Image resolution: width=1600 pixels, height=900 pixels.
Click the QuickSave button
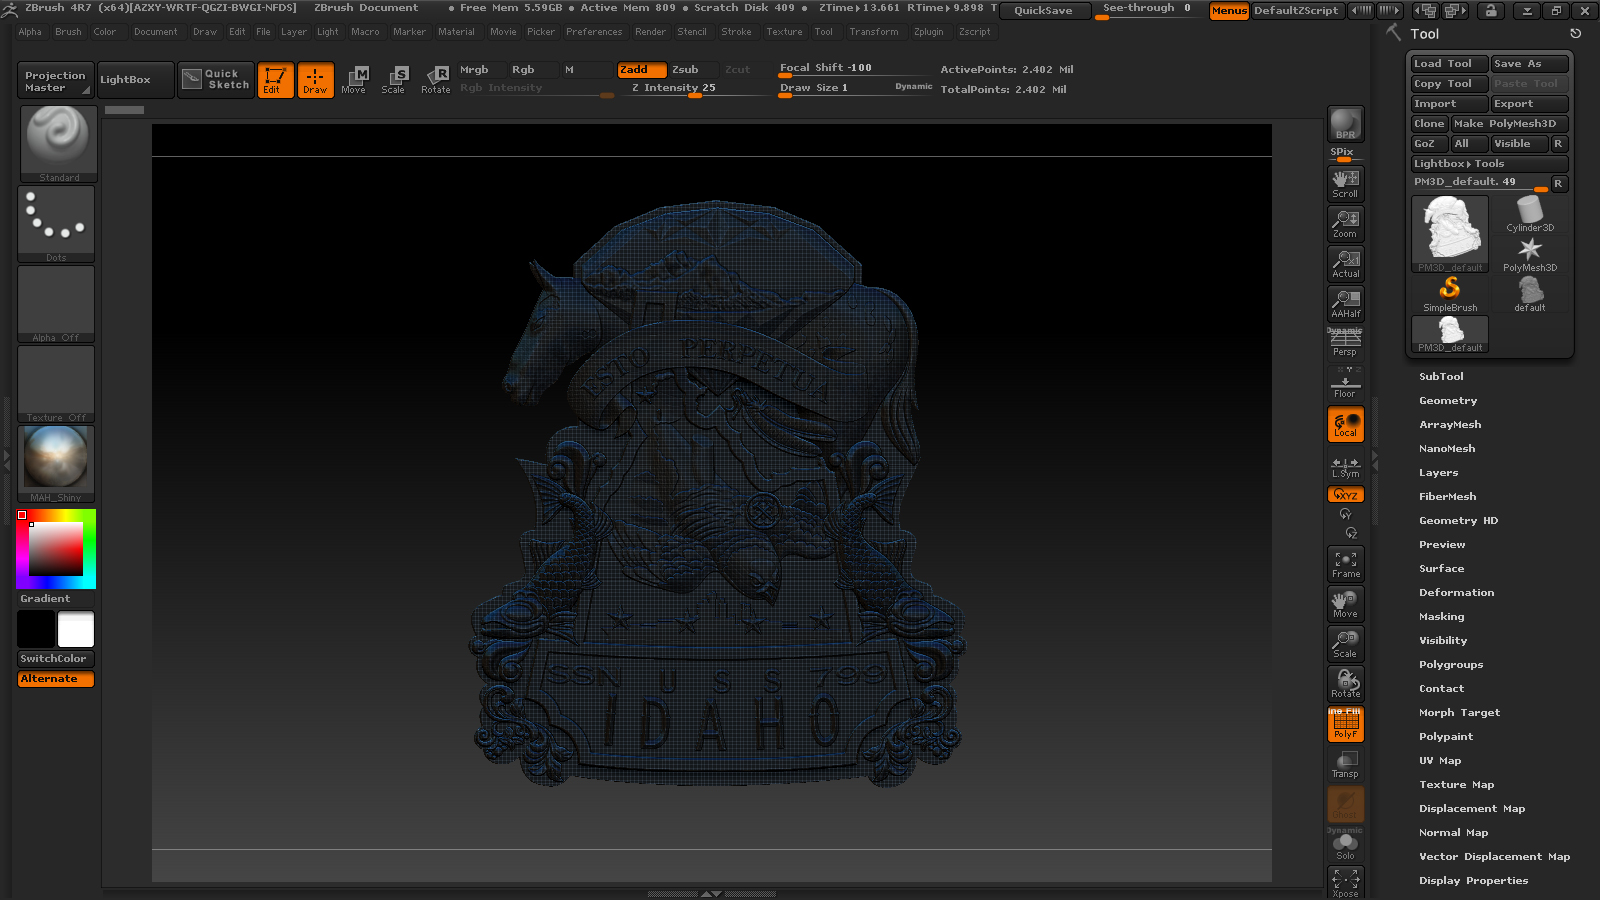pos(1043,10)
